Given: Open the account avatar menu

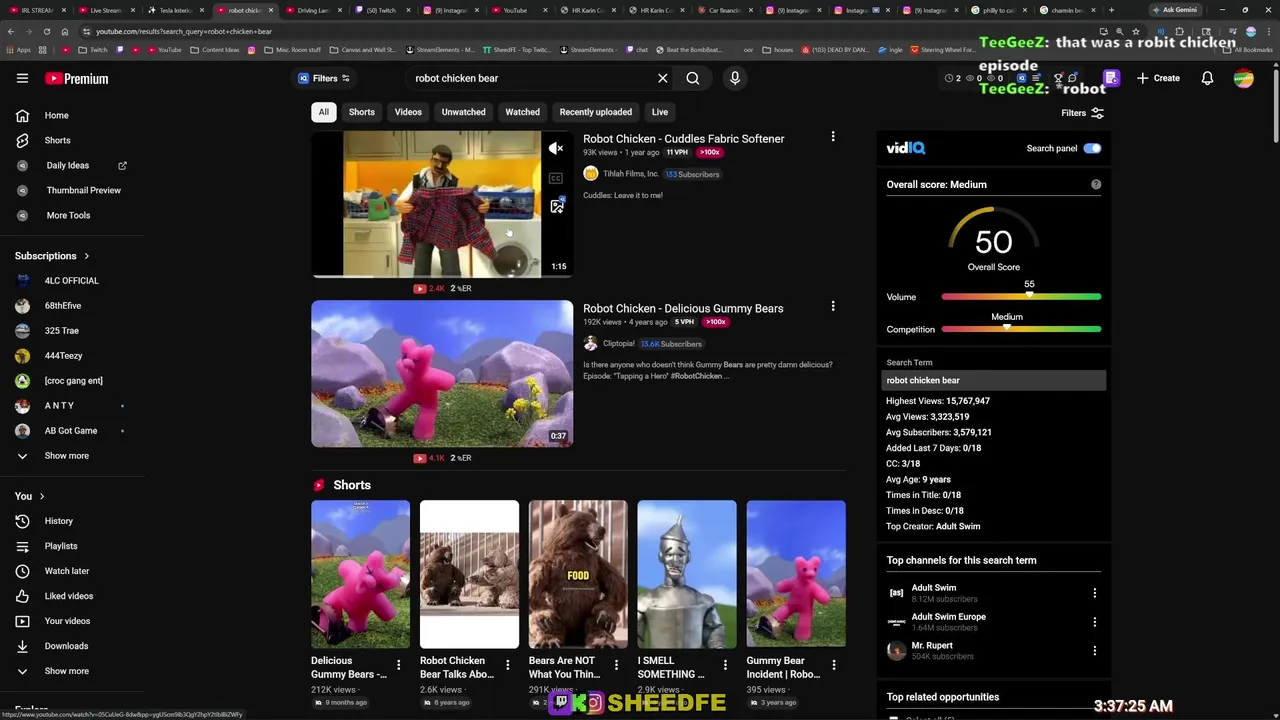Looking at the screenshot, I should click(x=1244, y=78).
